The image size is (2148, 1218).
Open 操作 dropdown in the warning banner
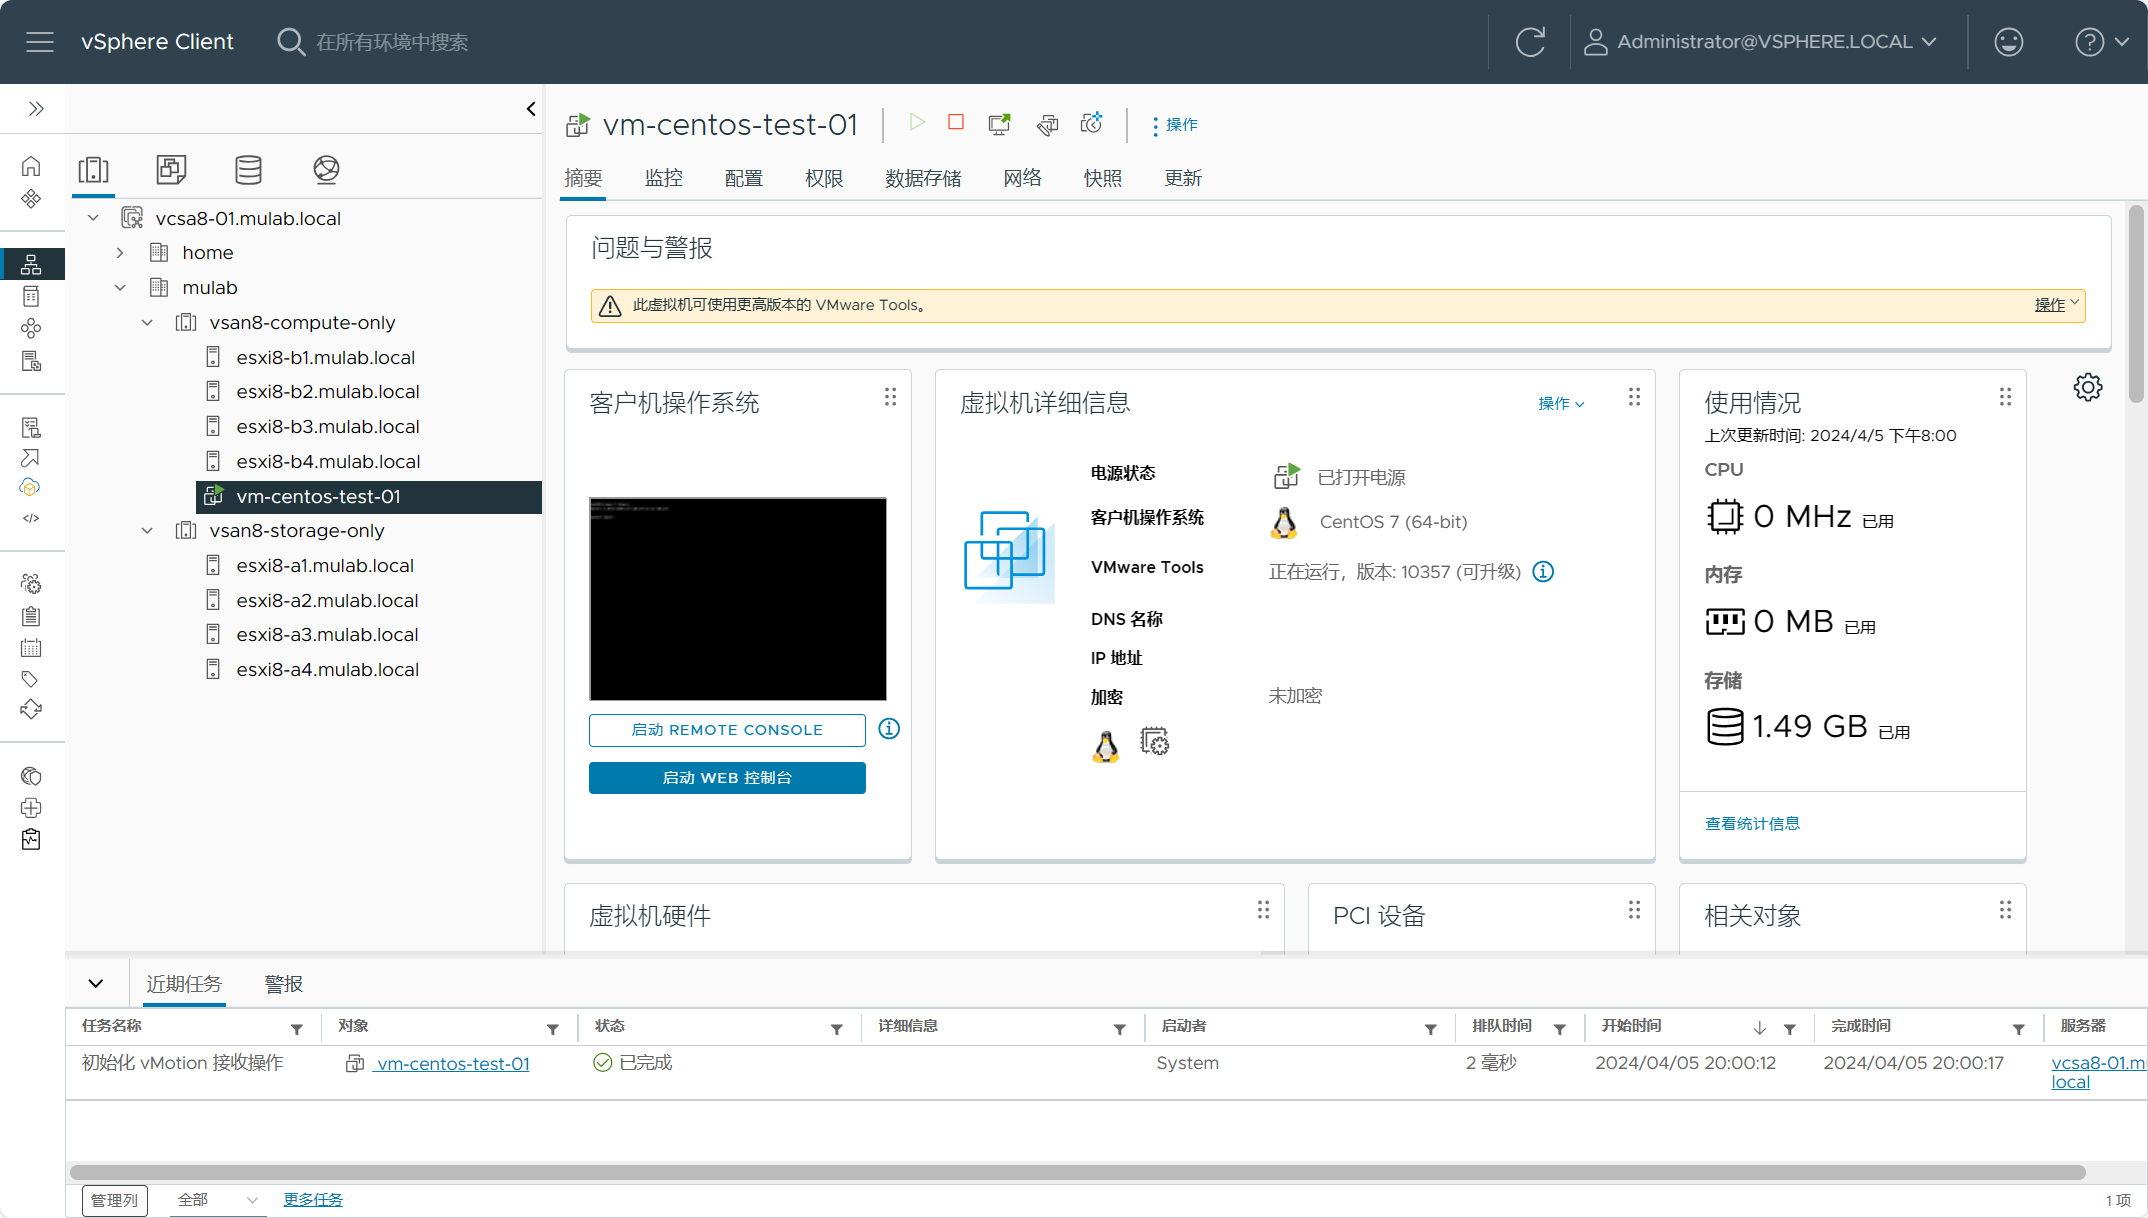click(x=2057, y=305)
